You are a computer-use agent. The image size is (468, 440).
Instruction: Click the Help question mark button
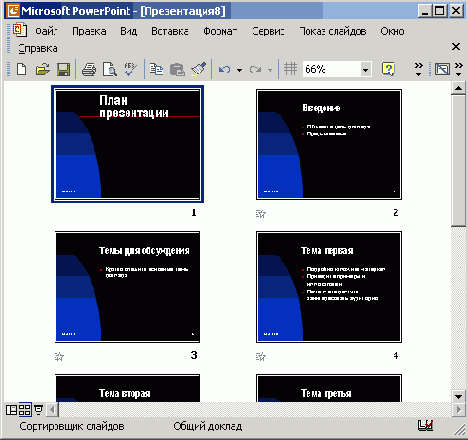(388, 69)
